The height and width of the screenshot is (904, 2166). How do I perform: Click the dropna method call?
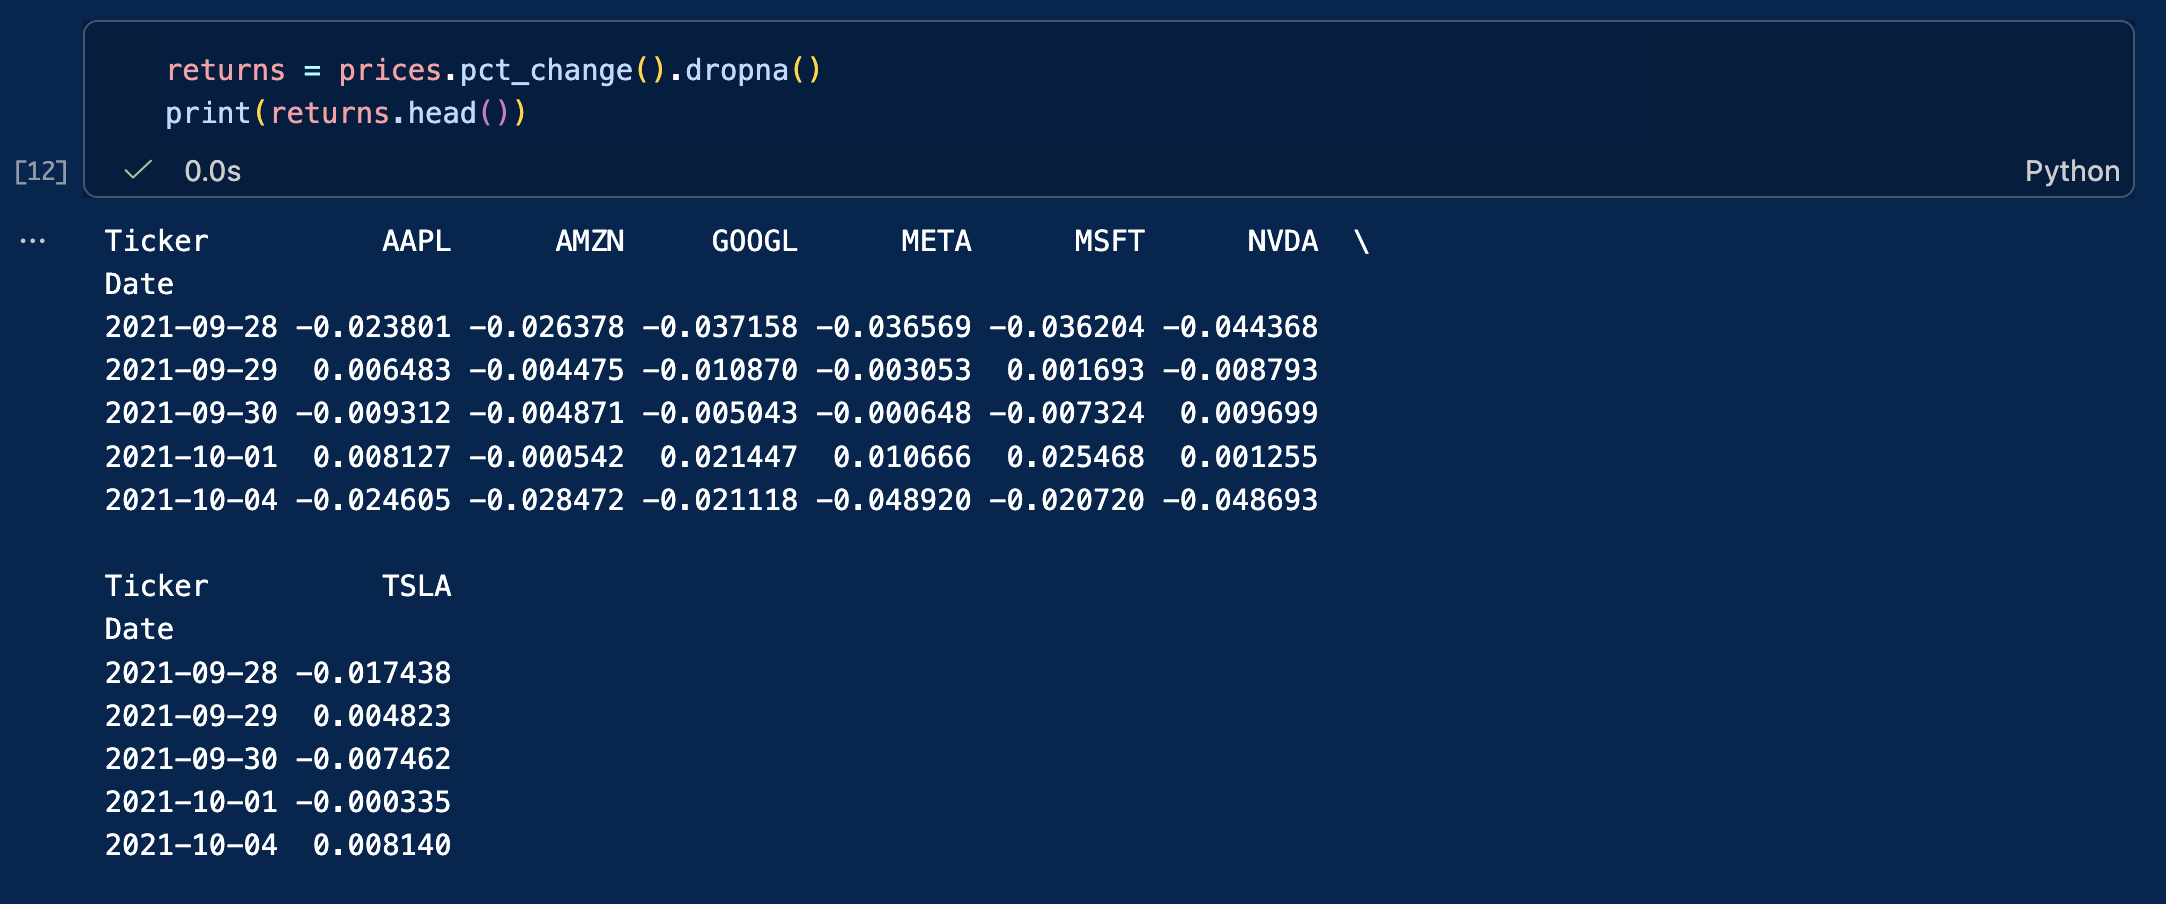(x=737, y=70)
